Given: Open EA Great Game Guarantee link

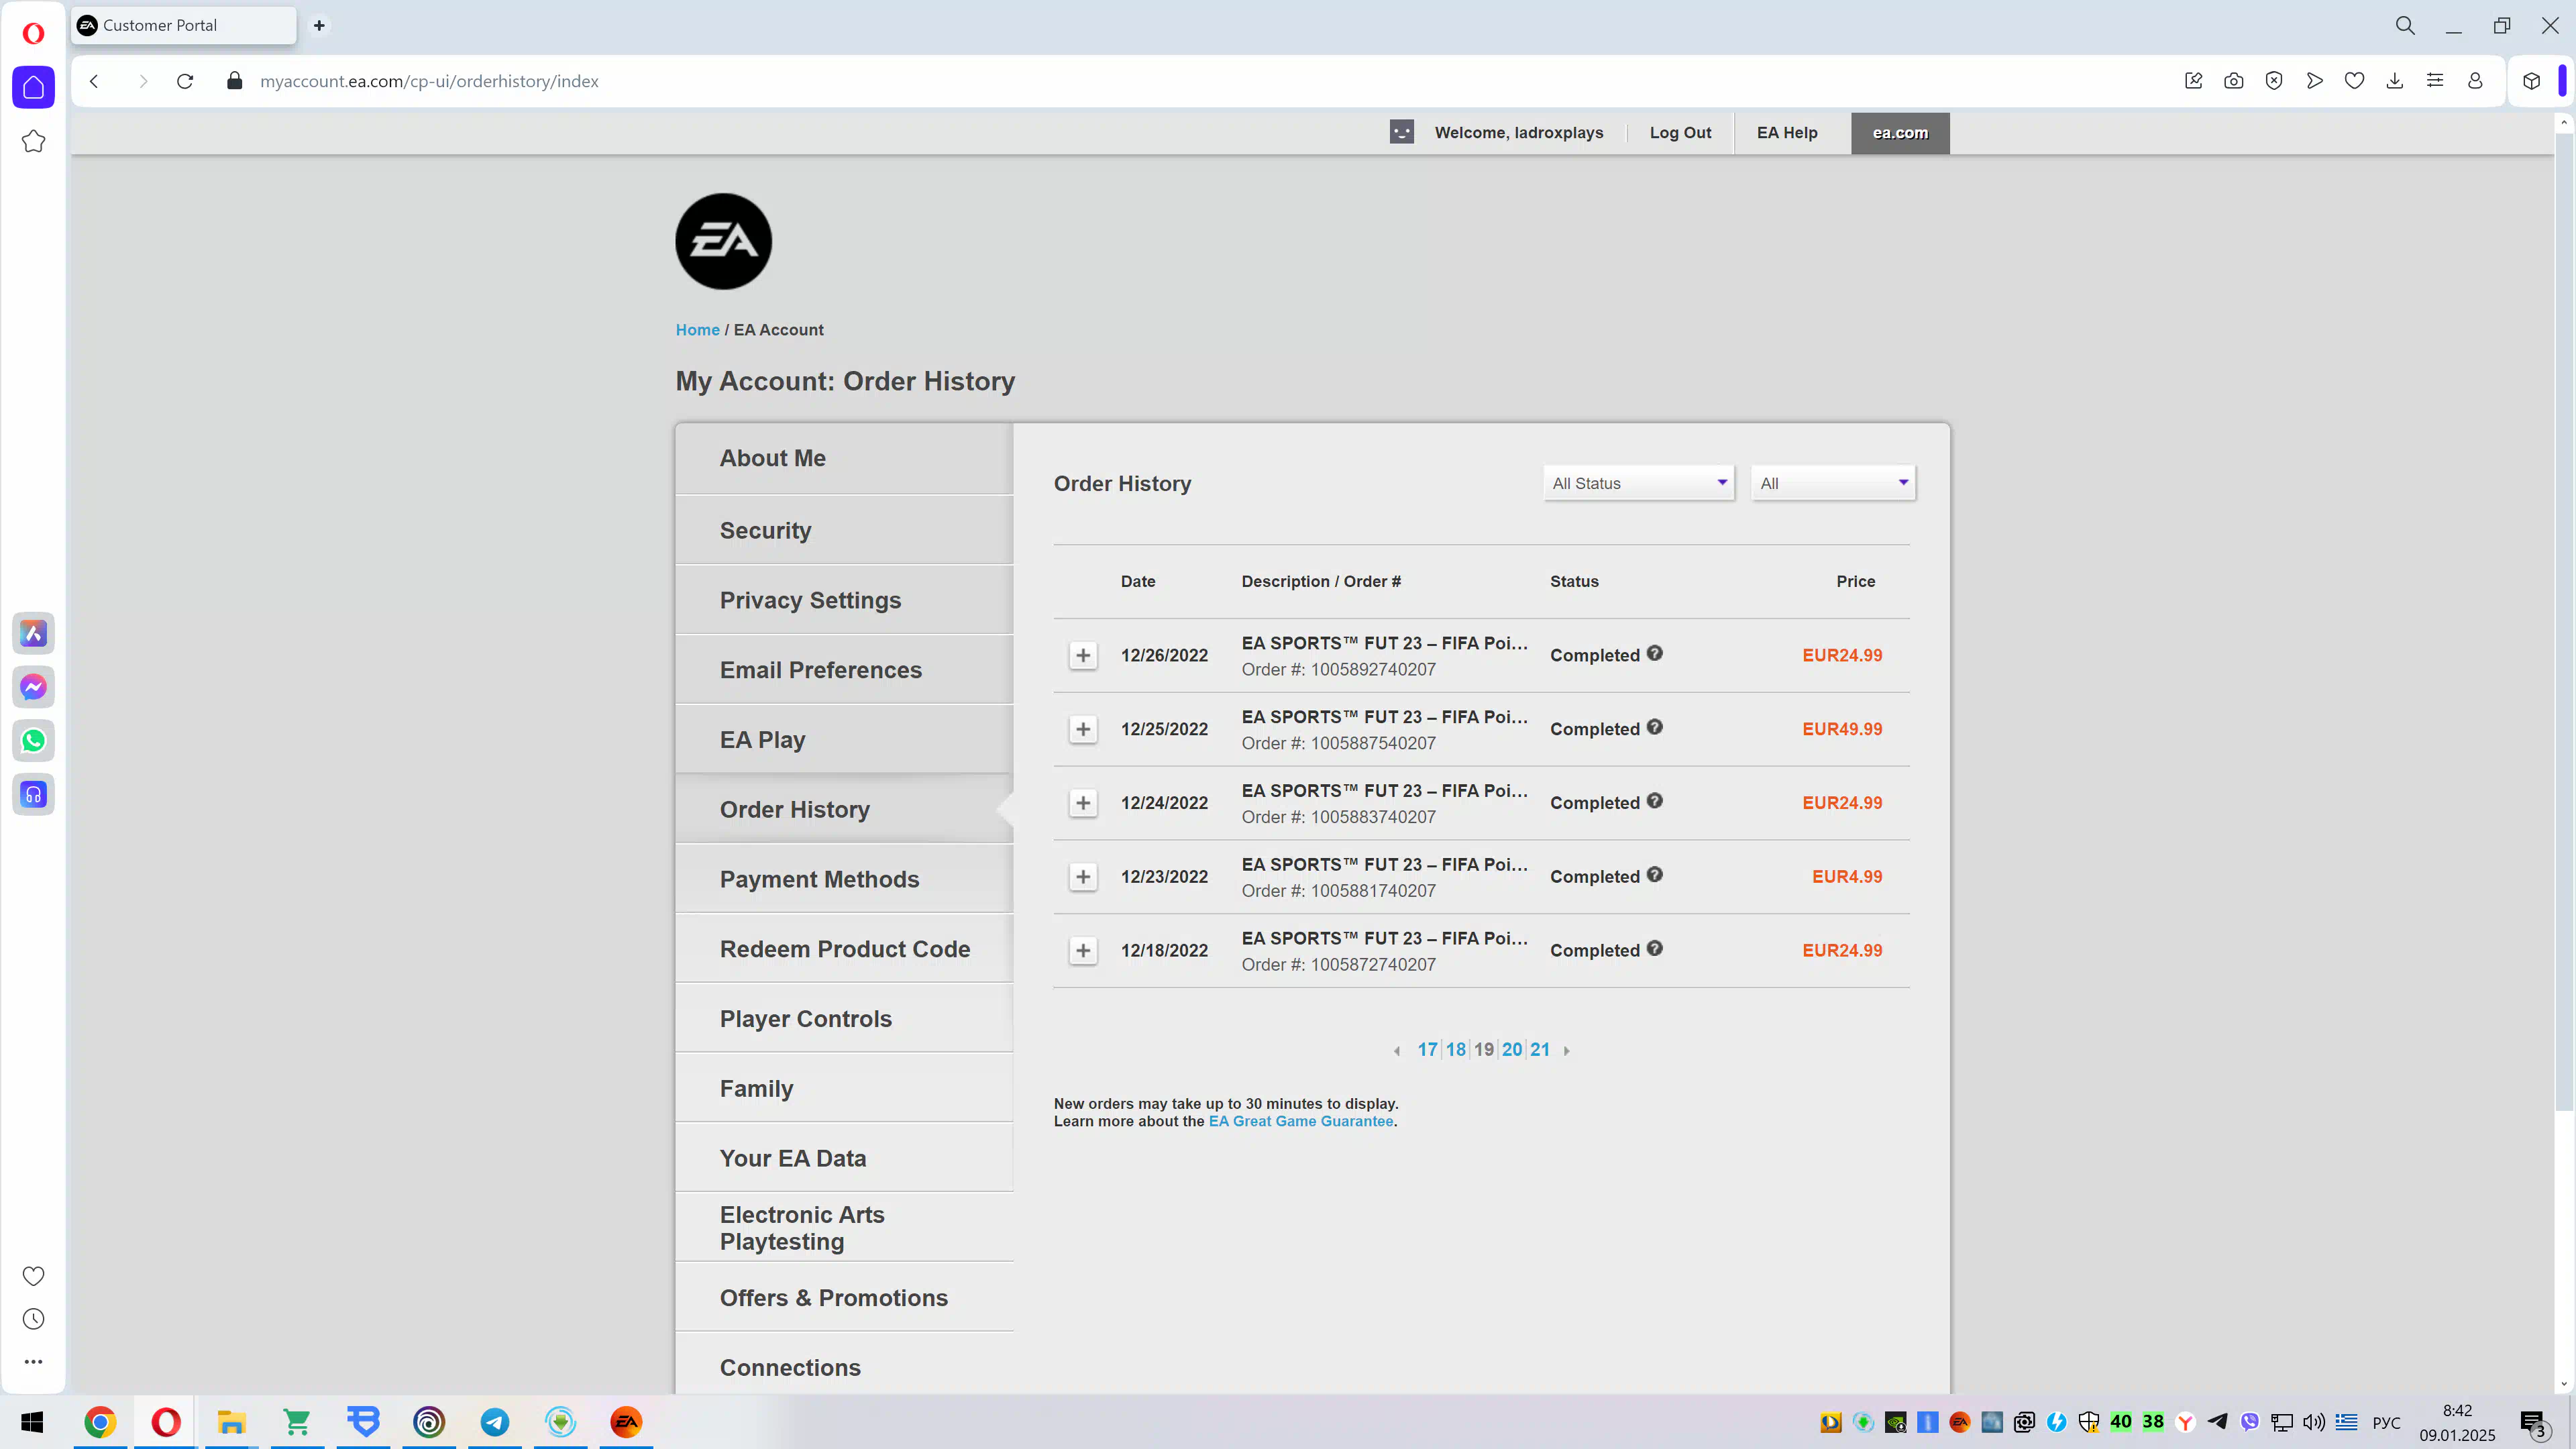Looking at the screenshot, I should click(1301, 1121).
